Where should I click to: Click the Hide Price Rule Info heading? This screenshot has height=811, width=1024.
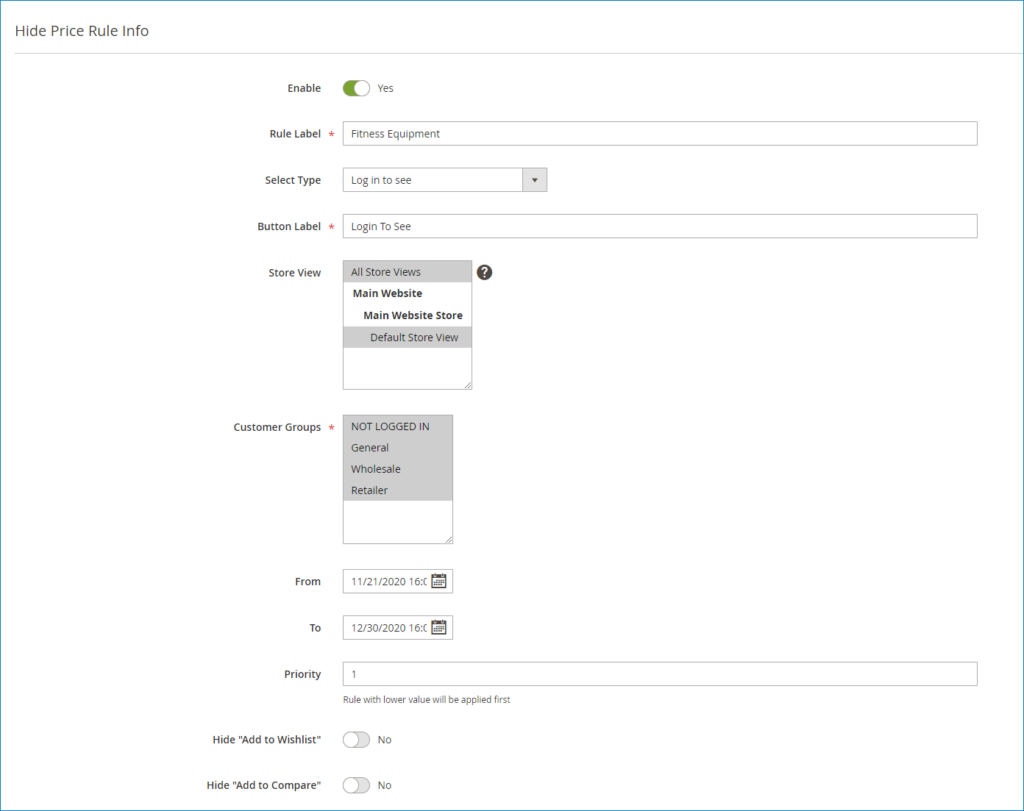[x=82, y=31]
